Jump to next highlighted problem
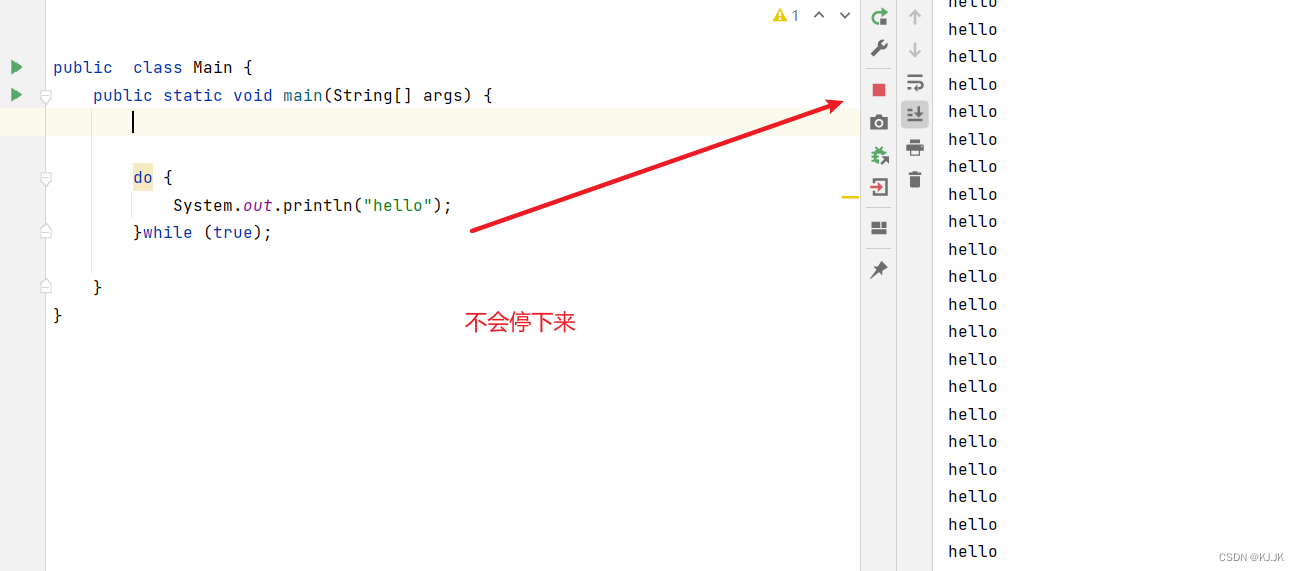 click(845, 15)
